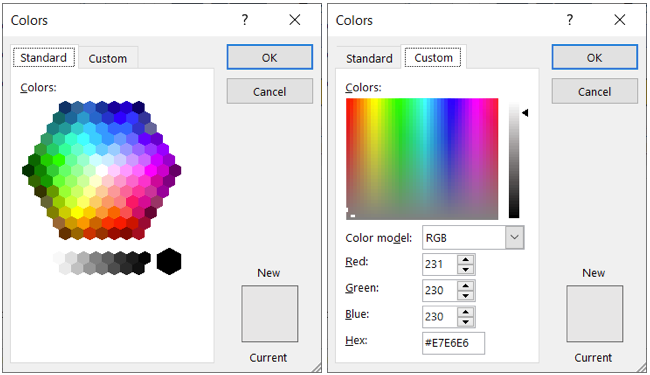
Task: Click the Blue value field showing 230
Action: [x=440, y=317]
